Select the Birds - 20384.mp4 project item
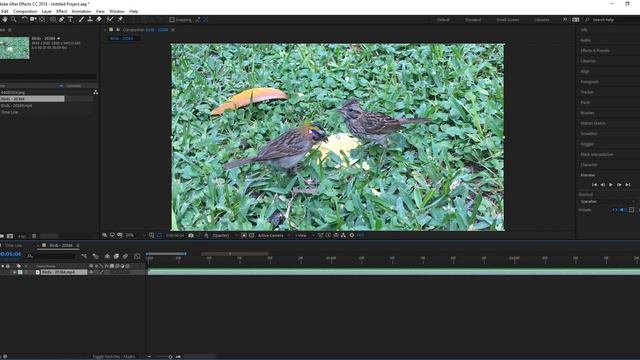Screen dimensions: 640x360 coord(16,106)
